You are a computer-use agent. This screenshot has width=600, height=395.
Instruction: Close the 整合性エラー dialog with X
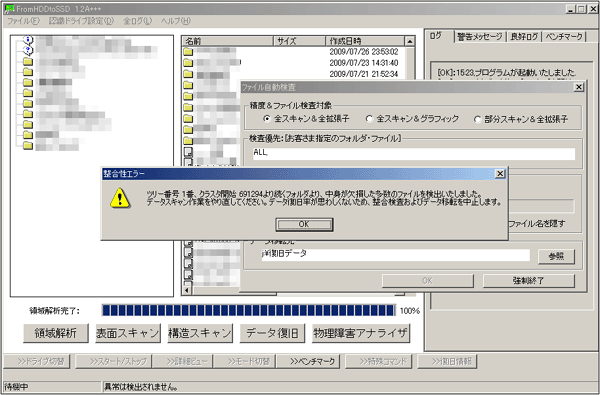point(500,174)
